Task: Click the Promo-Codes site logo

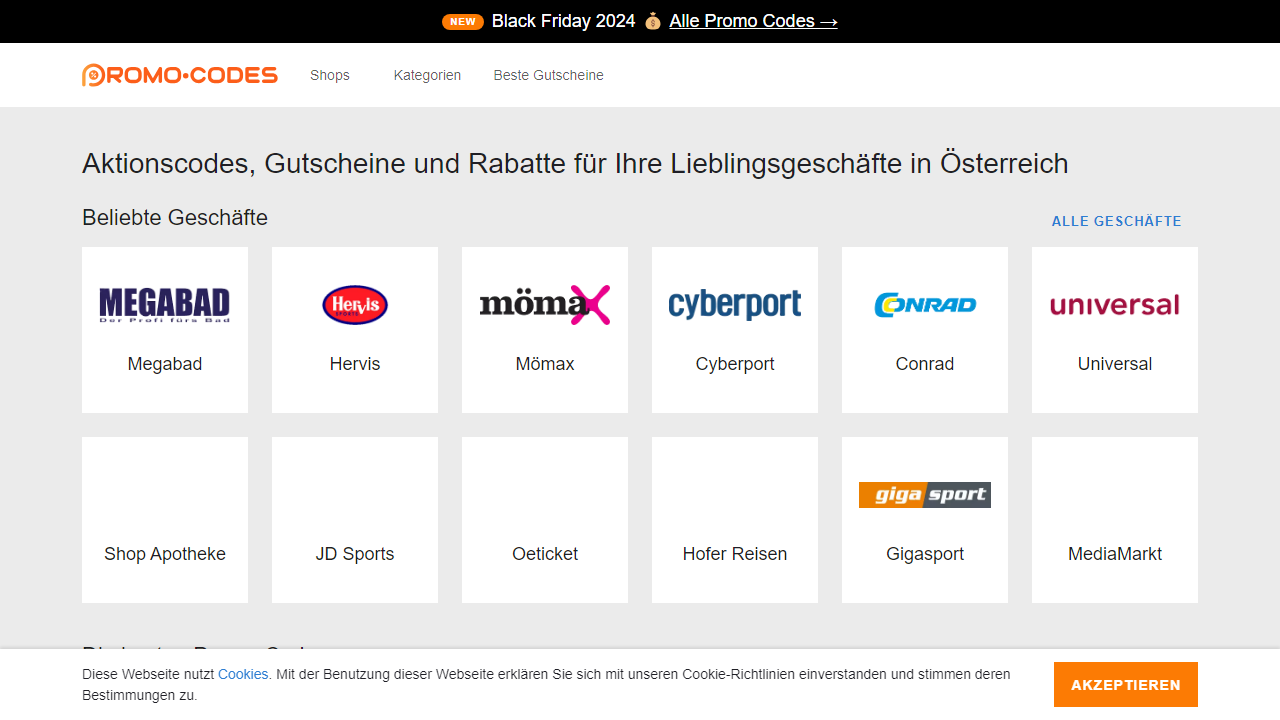Action: 180,75
